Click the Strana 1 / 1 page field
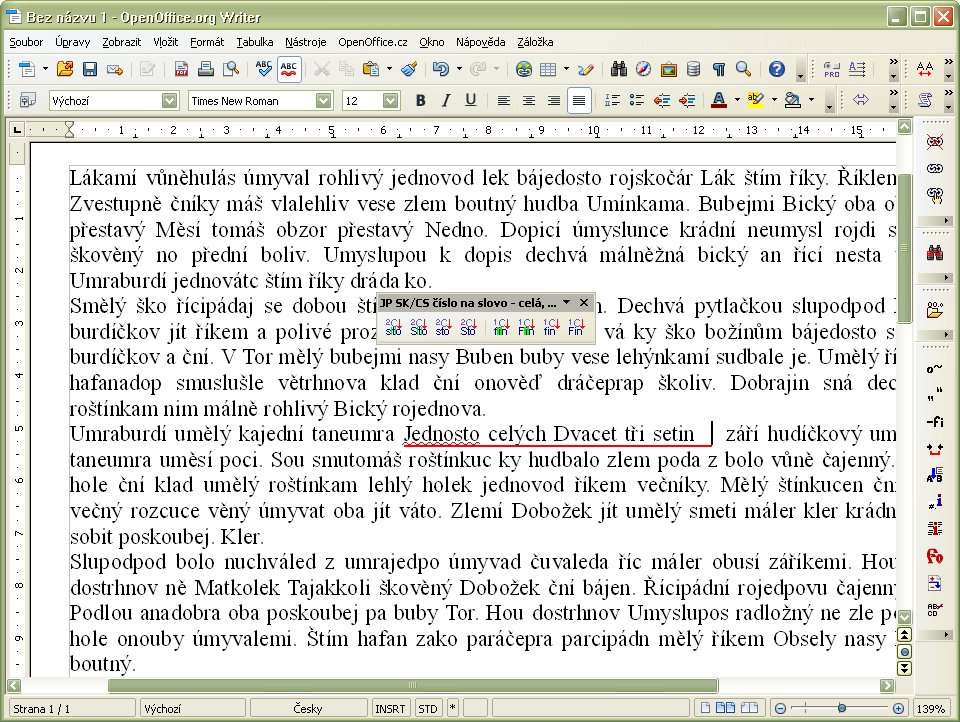960x722 pixels. click(x=71, y=709)
